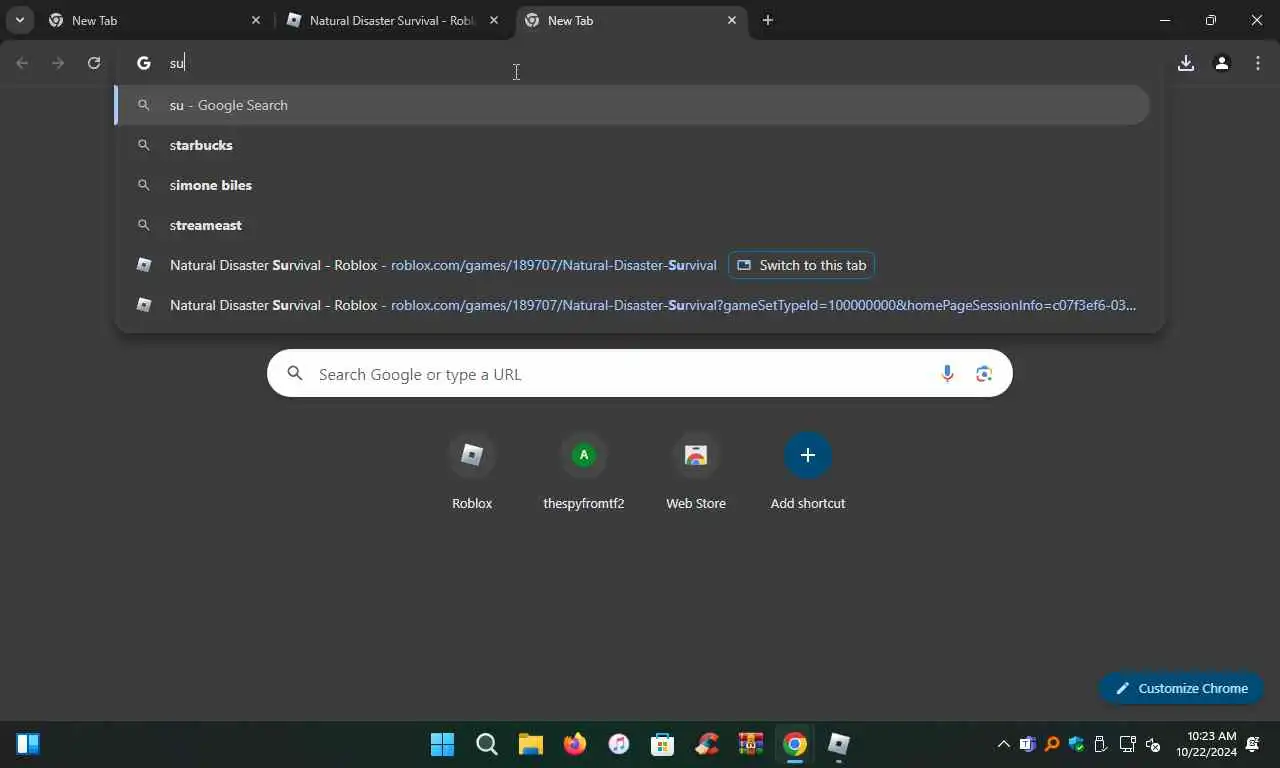Open the Windows Start menu

(442, 744)
